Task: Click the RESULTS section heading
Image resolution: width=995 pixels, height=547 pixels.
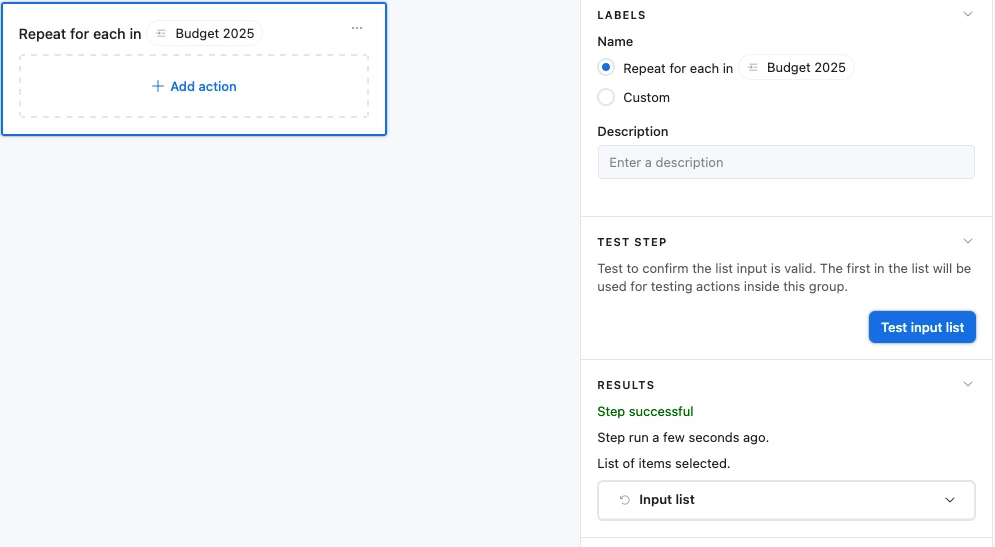Action: [626, 385]
